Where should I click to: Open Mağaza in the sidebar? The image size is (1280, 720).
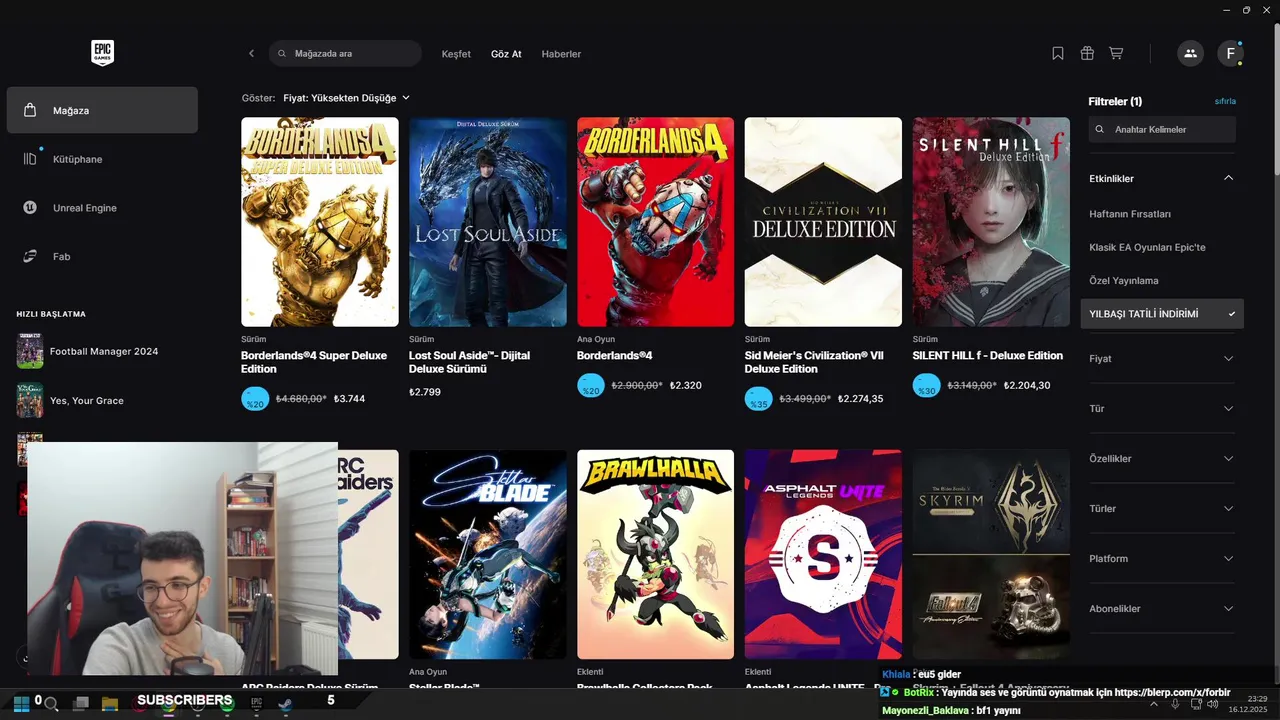tap(102, 110)
